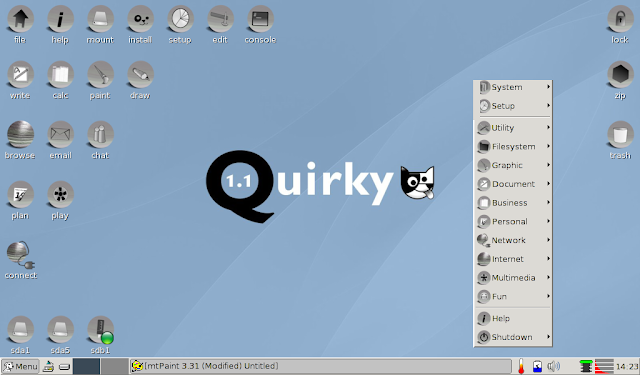Expand the Network submenu
Viewport: 640px width, 375px height.
tap(513, 240)
